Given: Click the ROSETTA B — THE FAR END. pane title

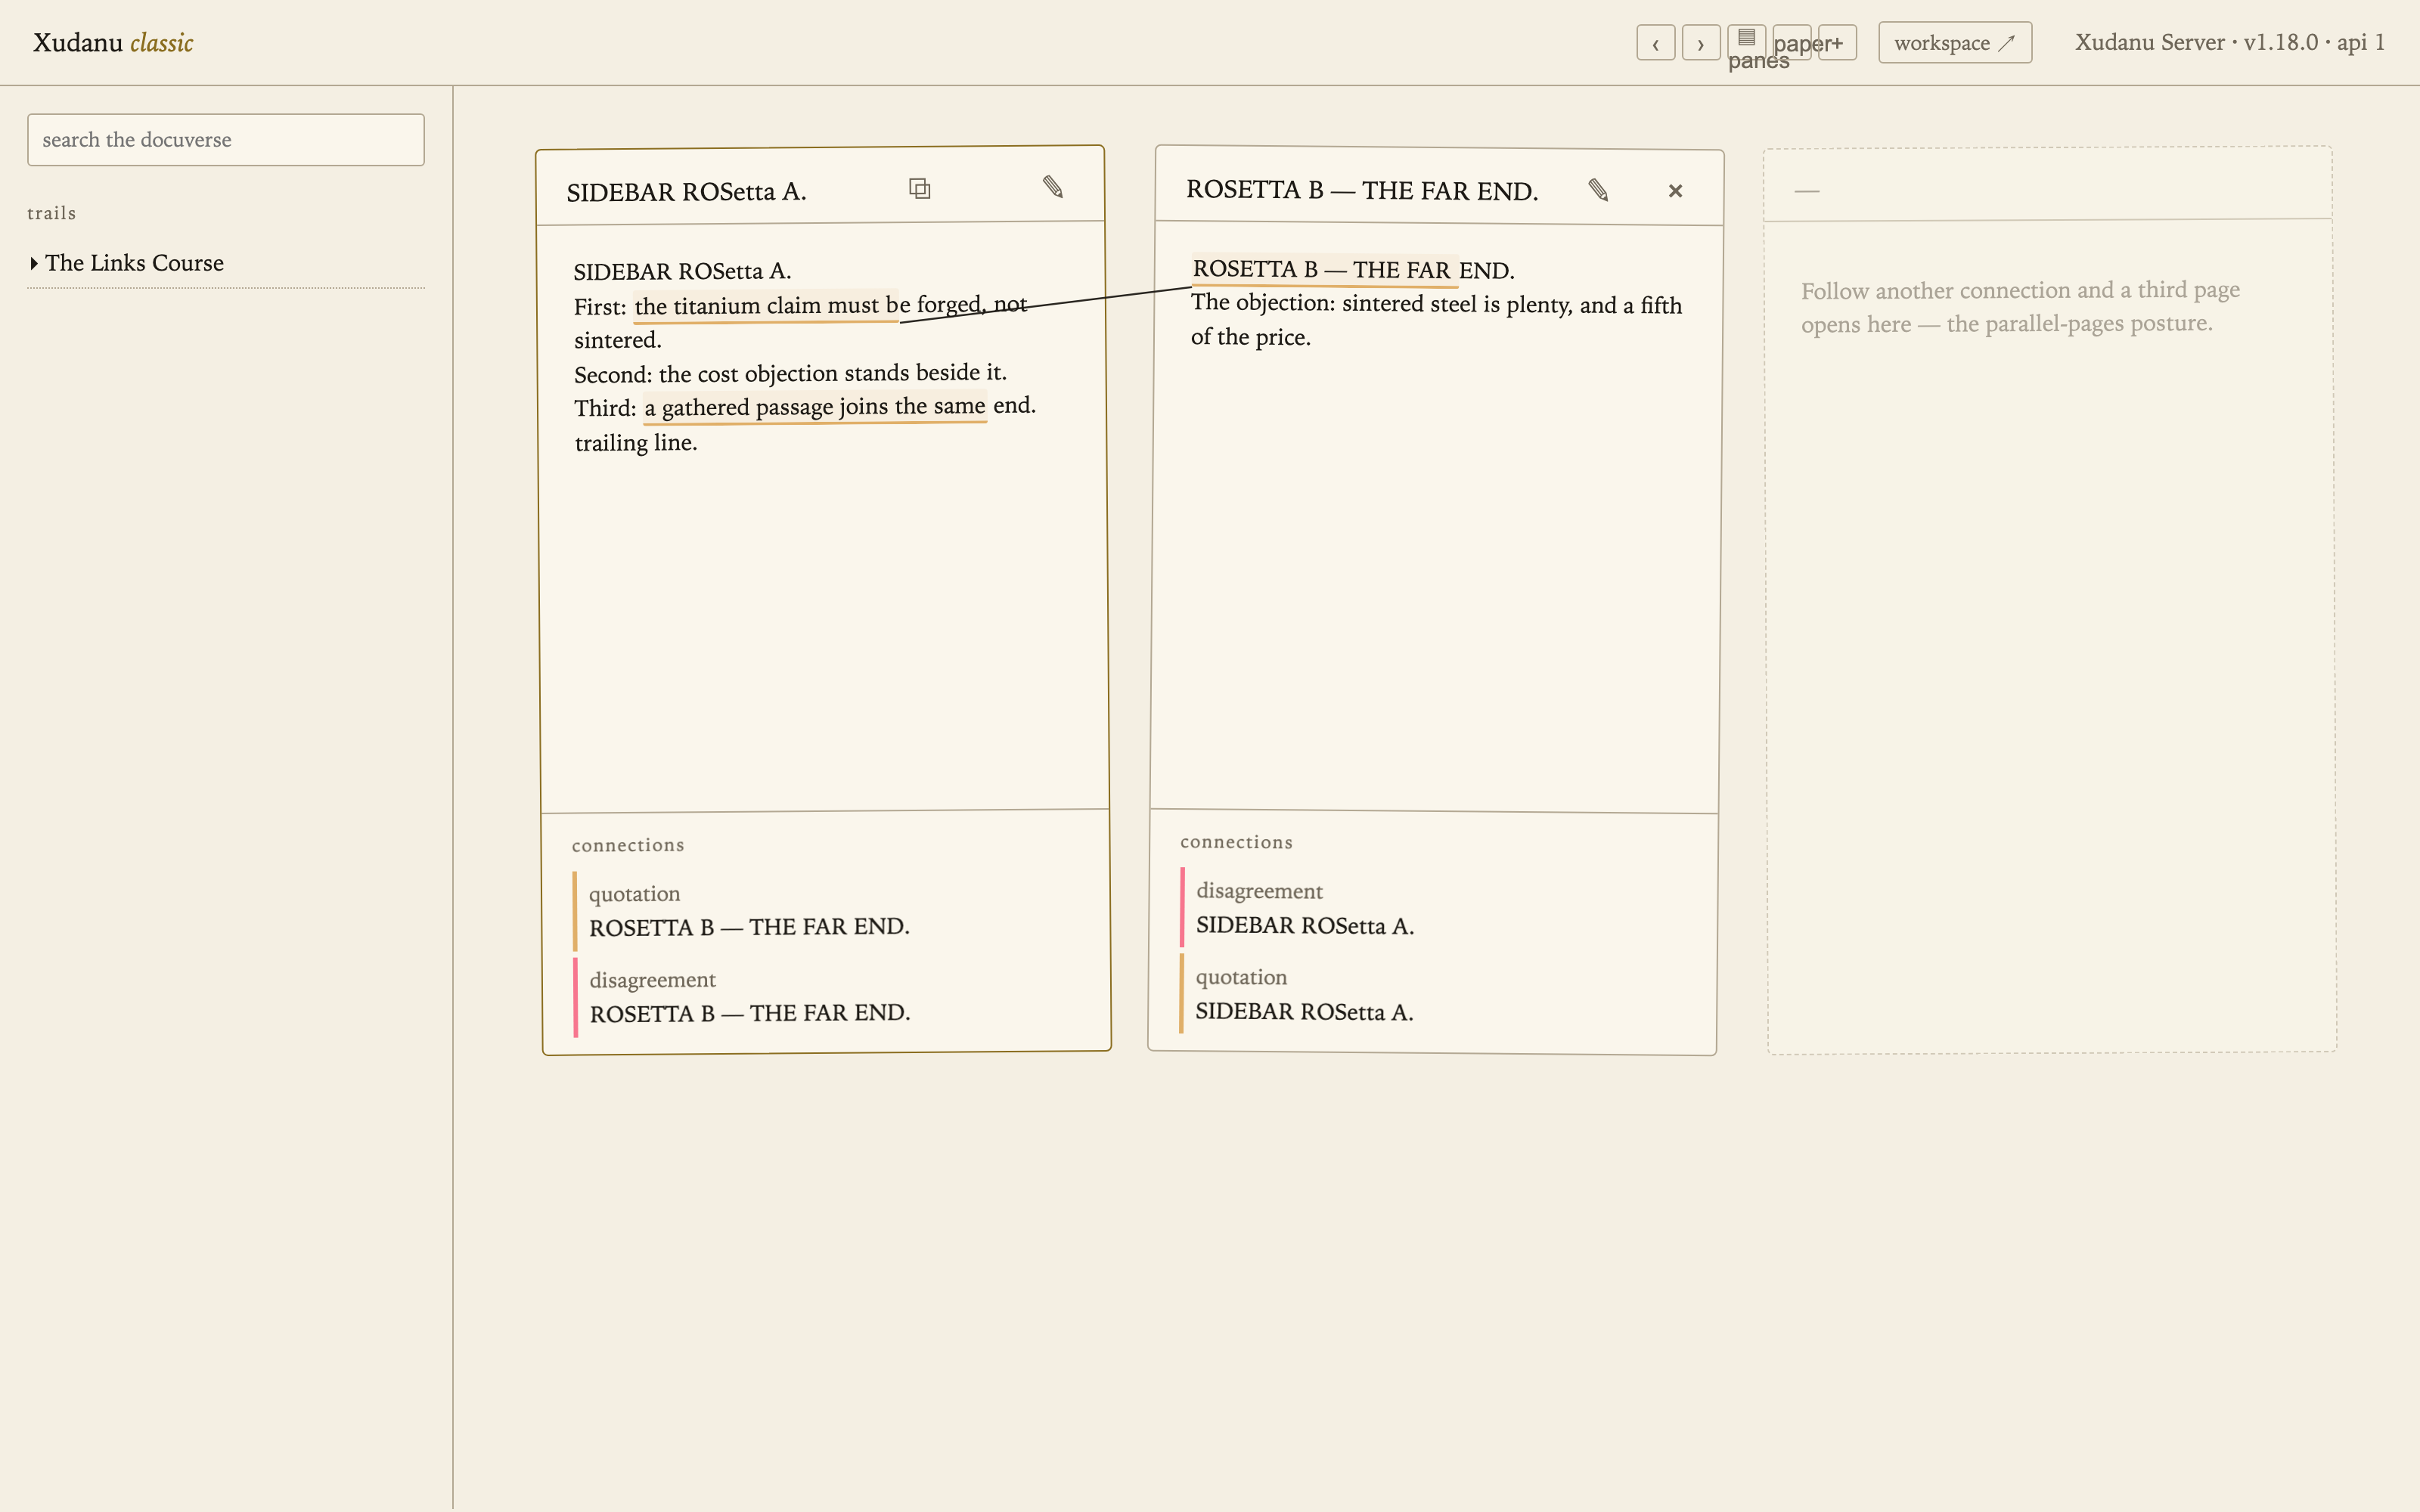Looking at the screenshot, I should coord(1362,190).
